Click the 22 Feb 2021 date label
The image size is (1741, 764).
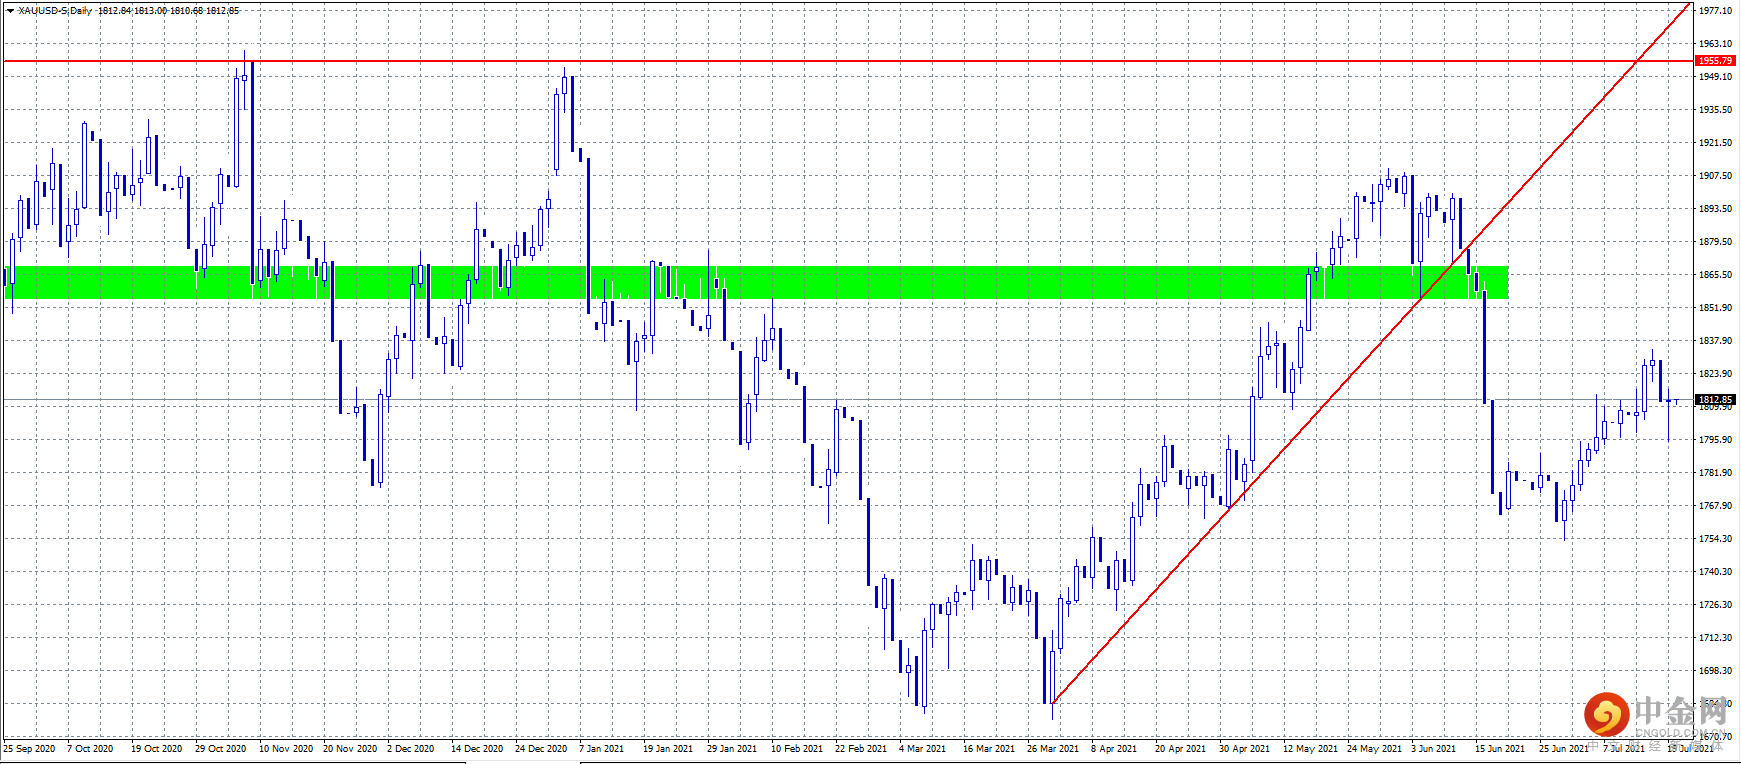[861, 749]
